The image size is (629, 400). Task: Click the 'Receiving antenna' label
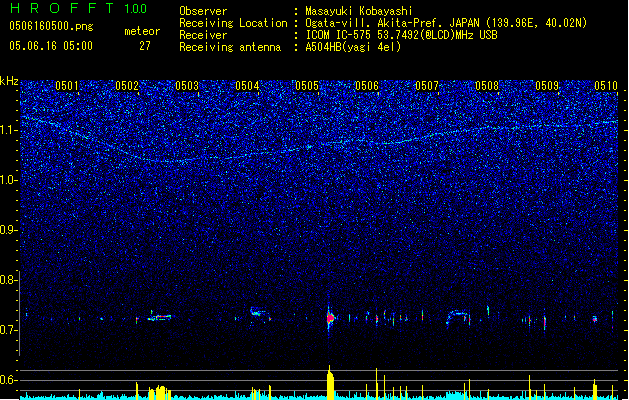(x=230, y=47)
